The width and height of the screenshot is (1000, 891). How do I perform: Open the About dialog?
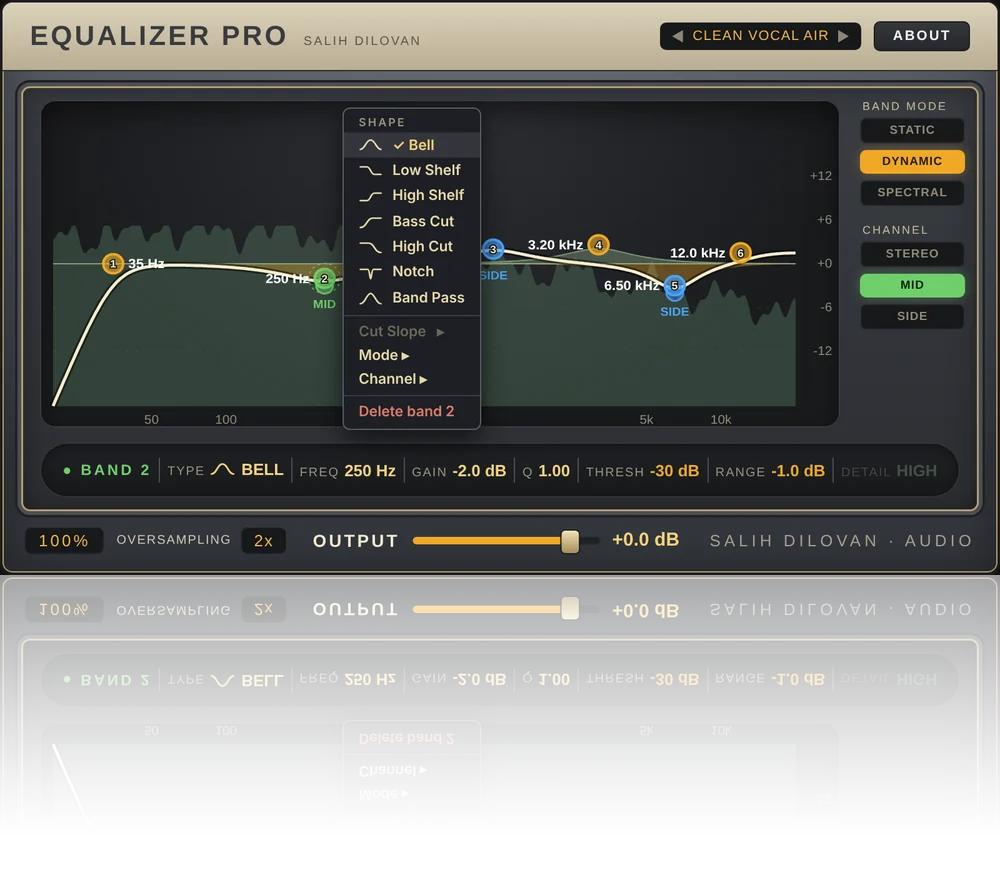(922, 36)
